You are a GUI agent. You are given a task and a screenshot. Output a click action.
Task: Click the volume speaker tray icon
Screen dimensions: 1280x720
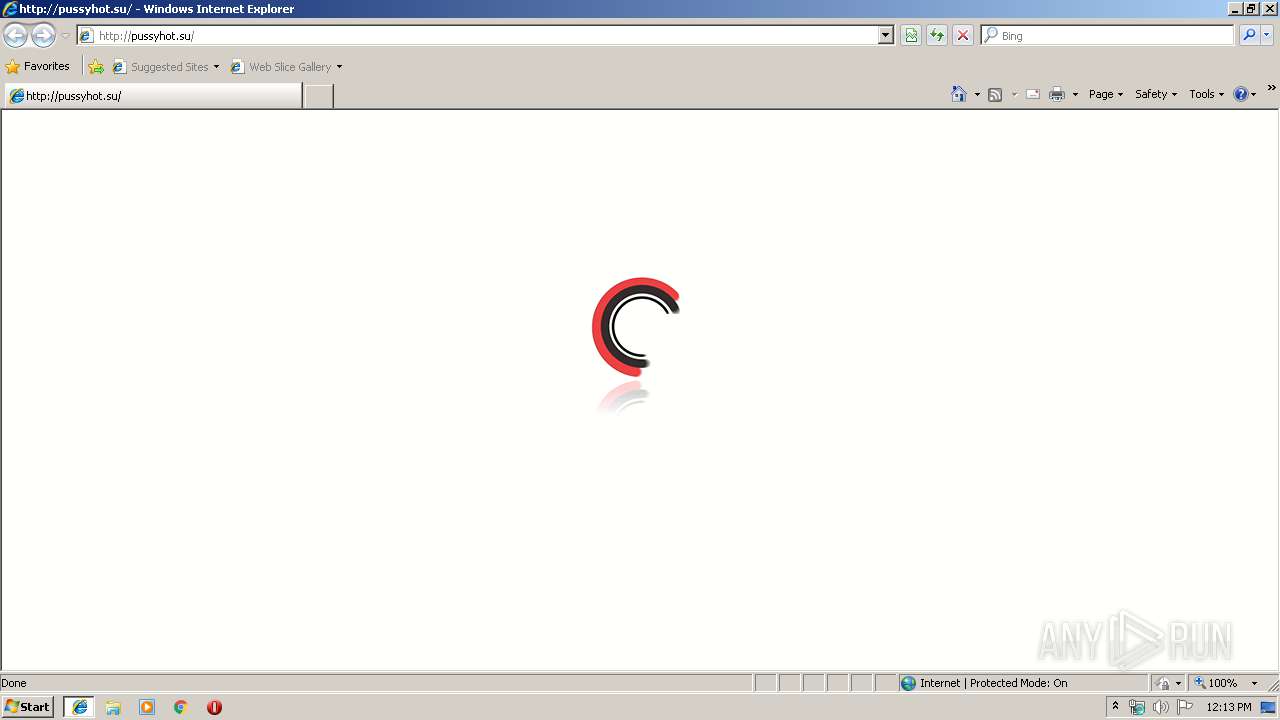click(x=1160, y=707)
